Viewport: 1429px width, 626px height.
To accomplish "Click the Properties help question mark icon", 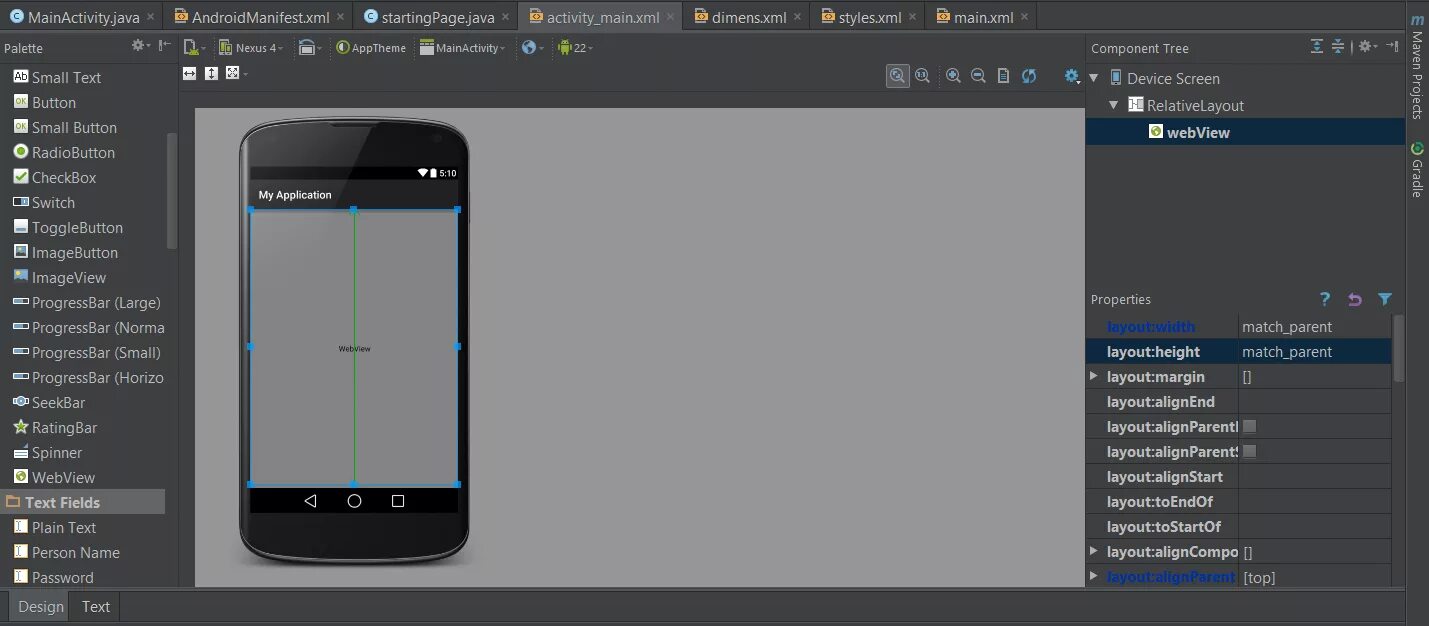I will click(1325, 299).
